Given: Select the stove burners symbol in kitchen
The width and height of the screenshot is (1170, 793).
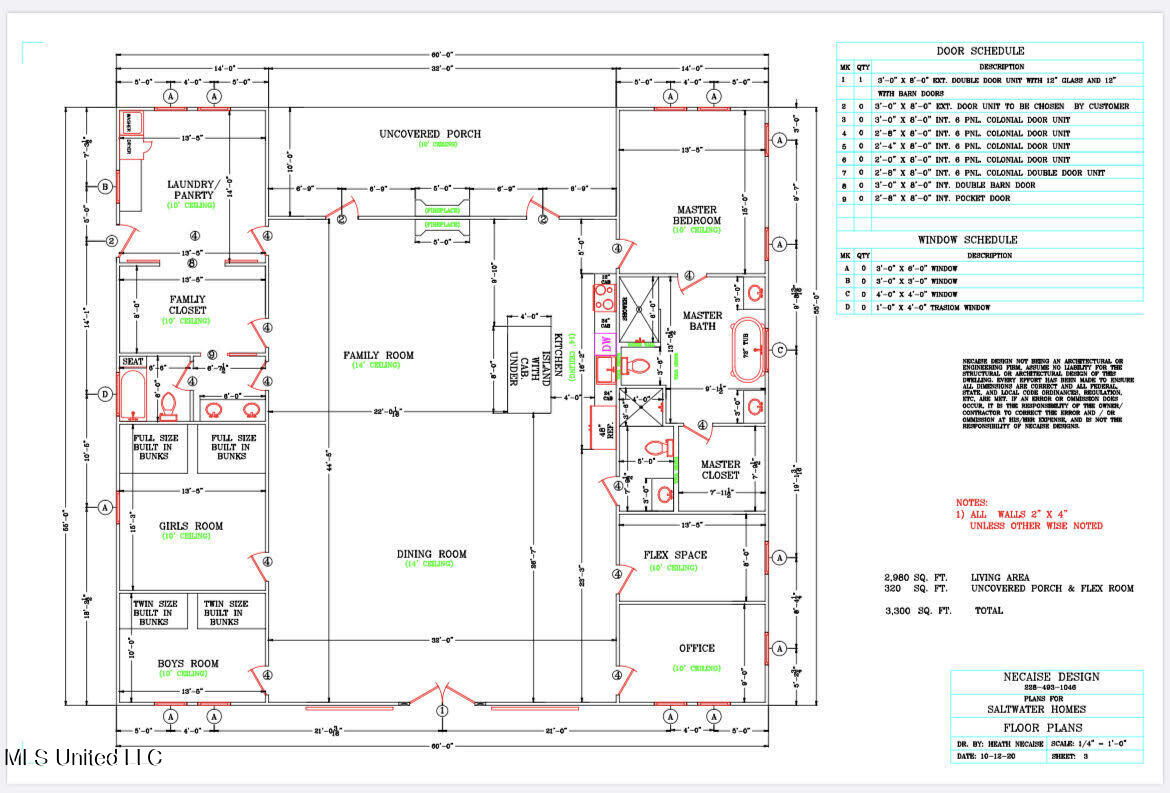Looking at the screenshot, I should coord(604,297).
